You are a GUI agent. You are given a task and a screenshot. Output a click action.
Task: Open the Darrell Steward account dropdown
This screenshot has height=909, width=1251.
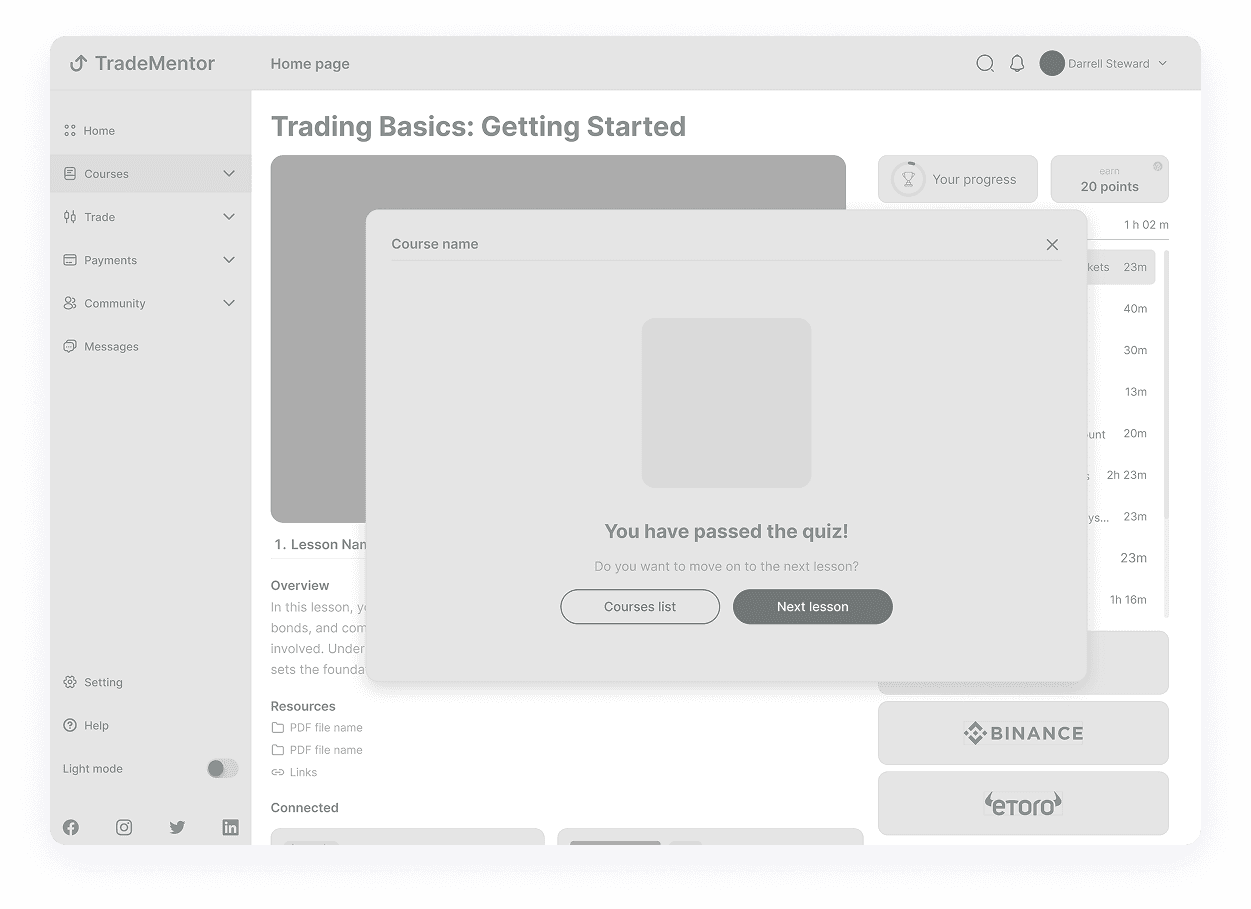[1103, 63]
